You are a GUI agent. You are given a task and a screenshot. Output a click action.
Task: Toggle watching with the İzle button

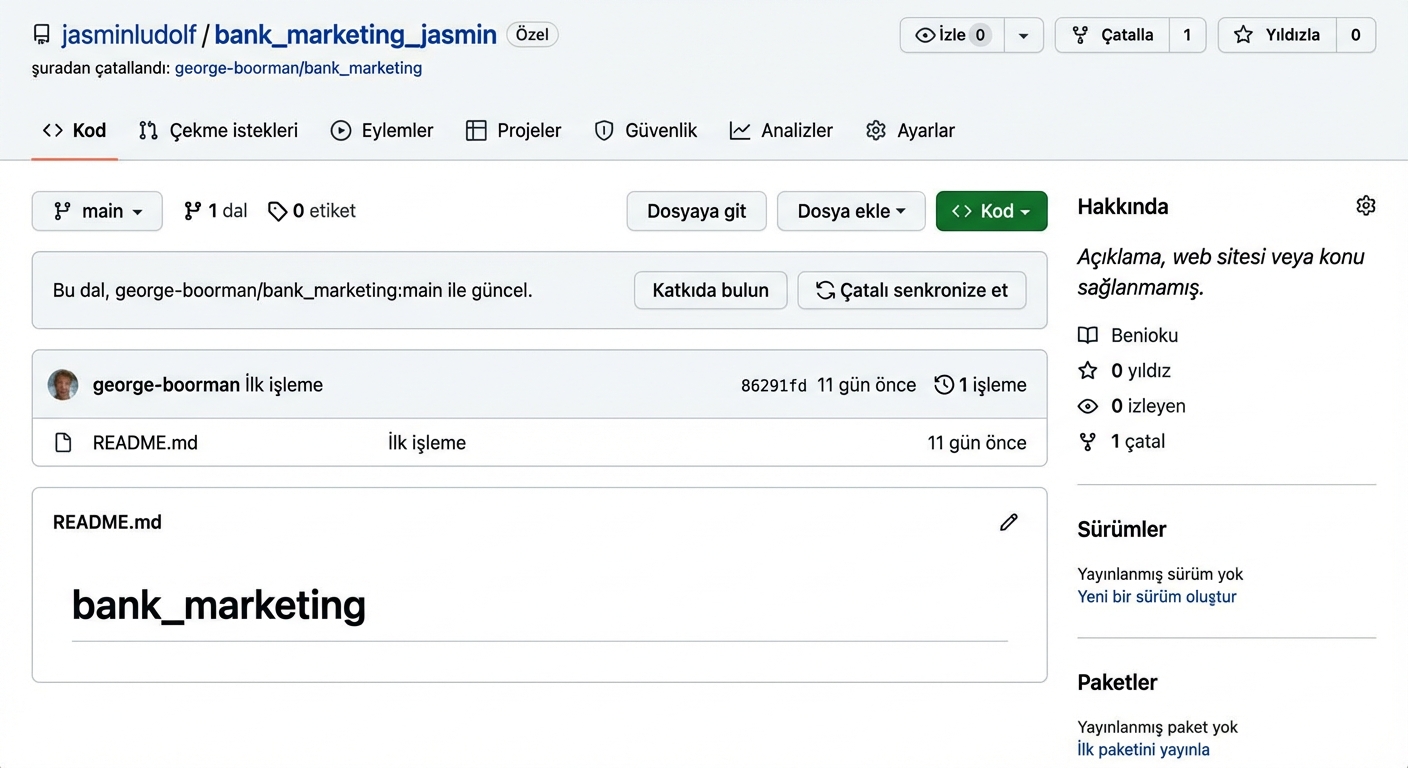[951, 35]
